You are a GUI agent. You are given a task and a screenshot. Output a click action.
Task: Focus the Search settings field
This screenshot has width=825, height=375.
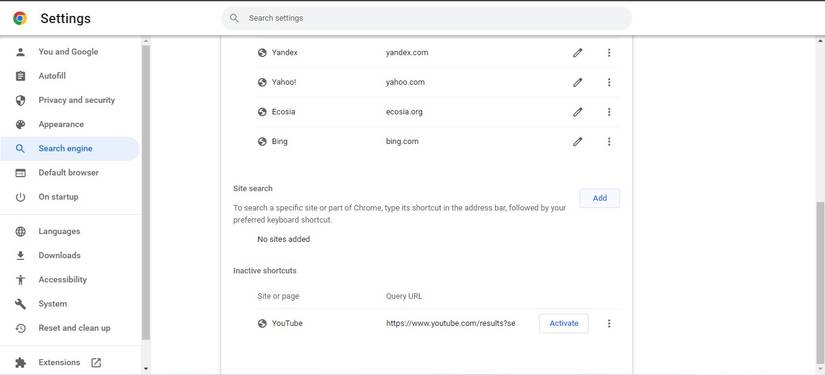coord(426,18)
